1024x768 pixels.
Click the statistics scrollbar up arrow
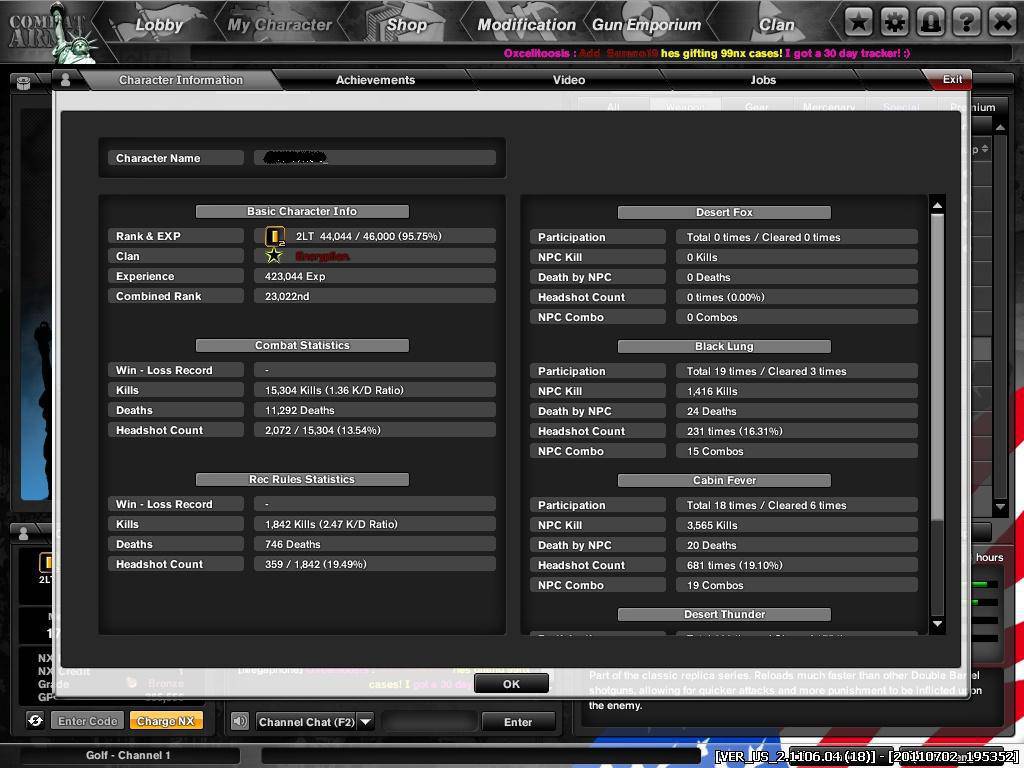[937, 206]
